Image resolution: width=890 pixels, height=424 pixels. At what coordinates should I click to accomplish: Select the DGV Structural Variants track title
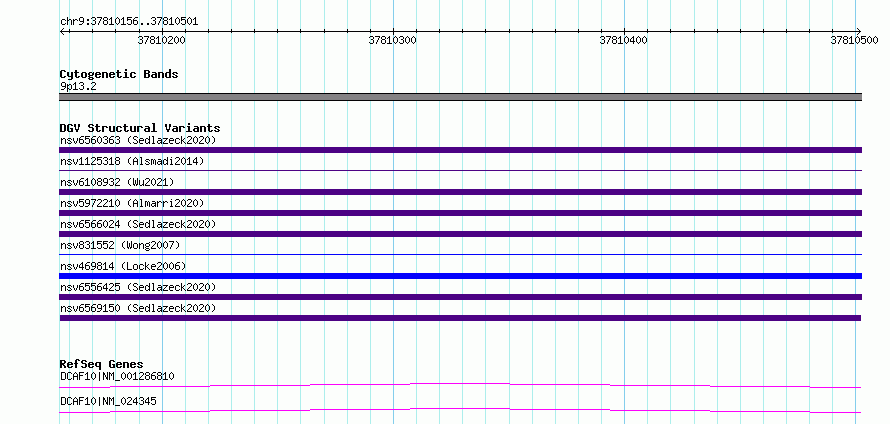tap(140, 128)
